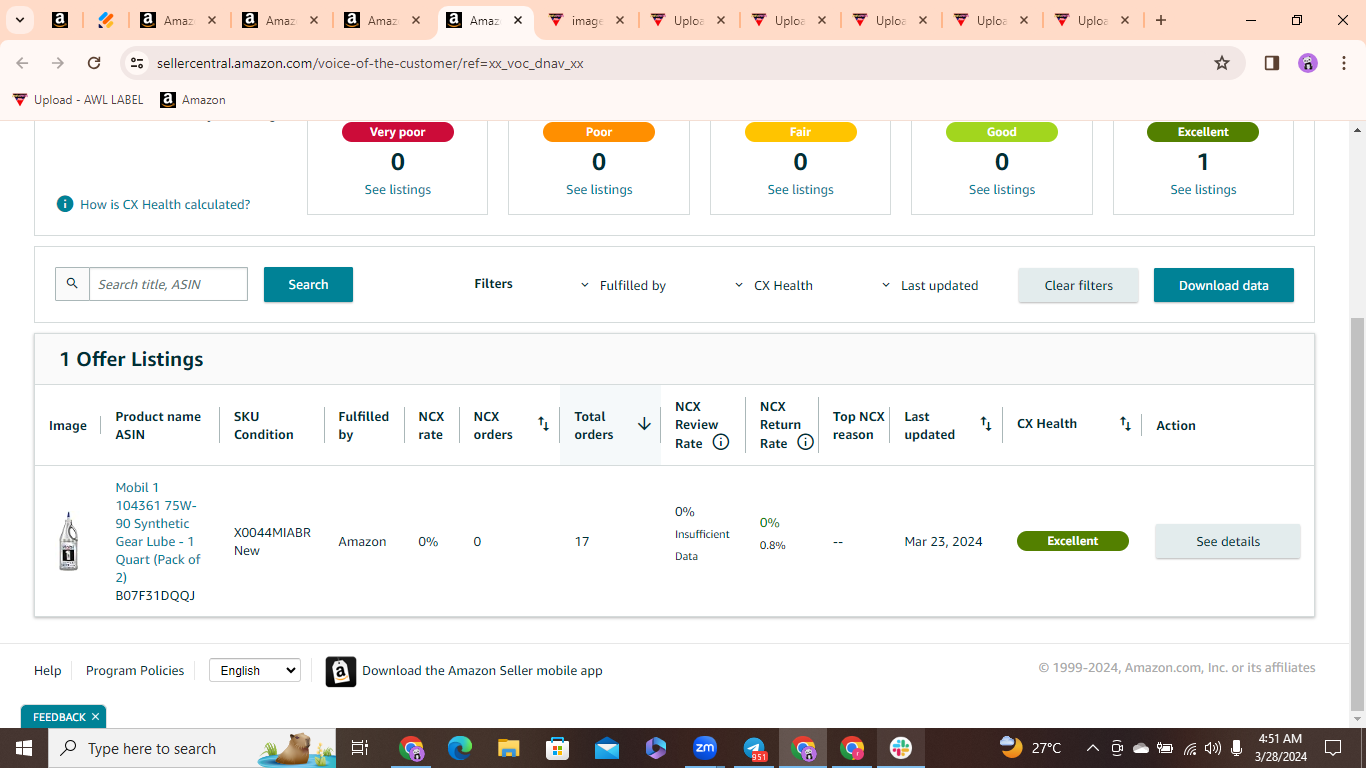Click Clear filters
The height and width of the screenshot is (768, 1366).
click(1078, 285)
